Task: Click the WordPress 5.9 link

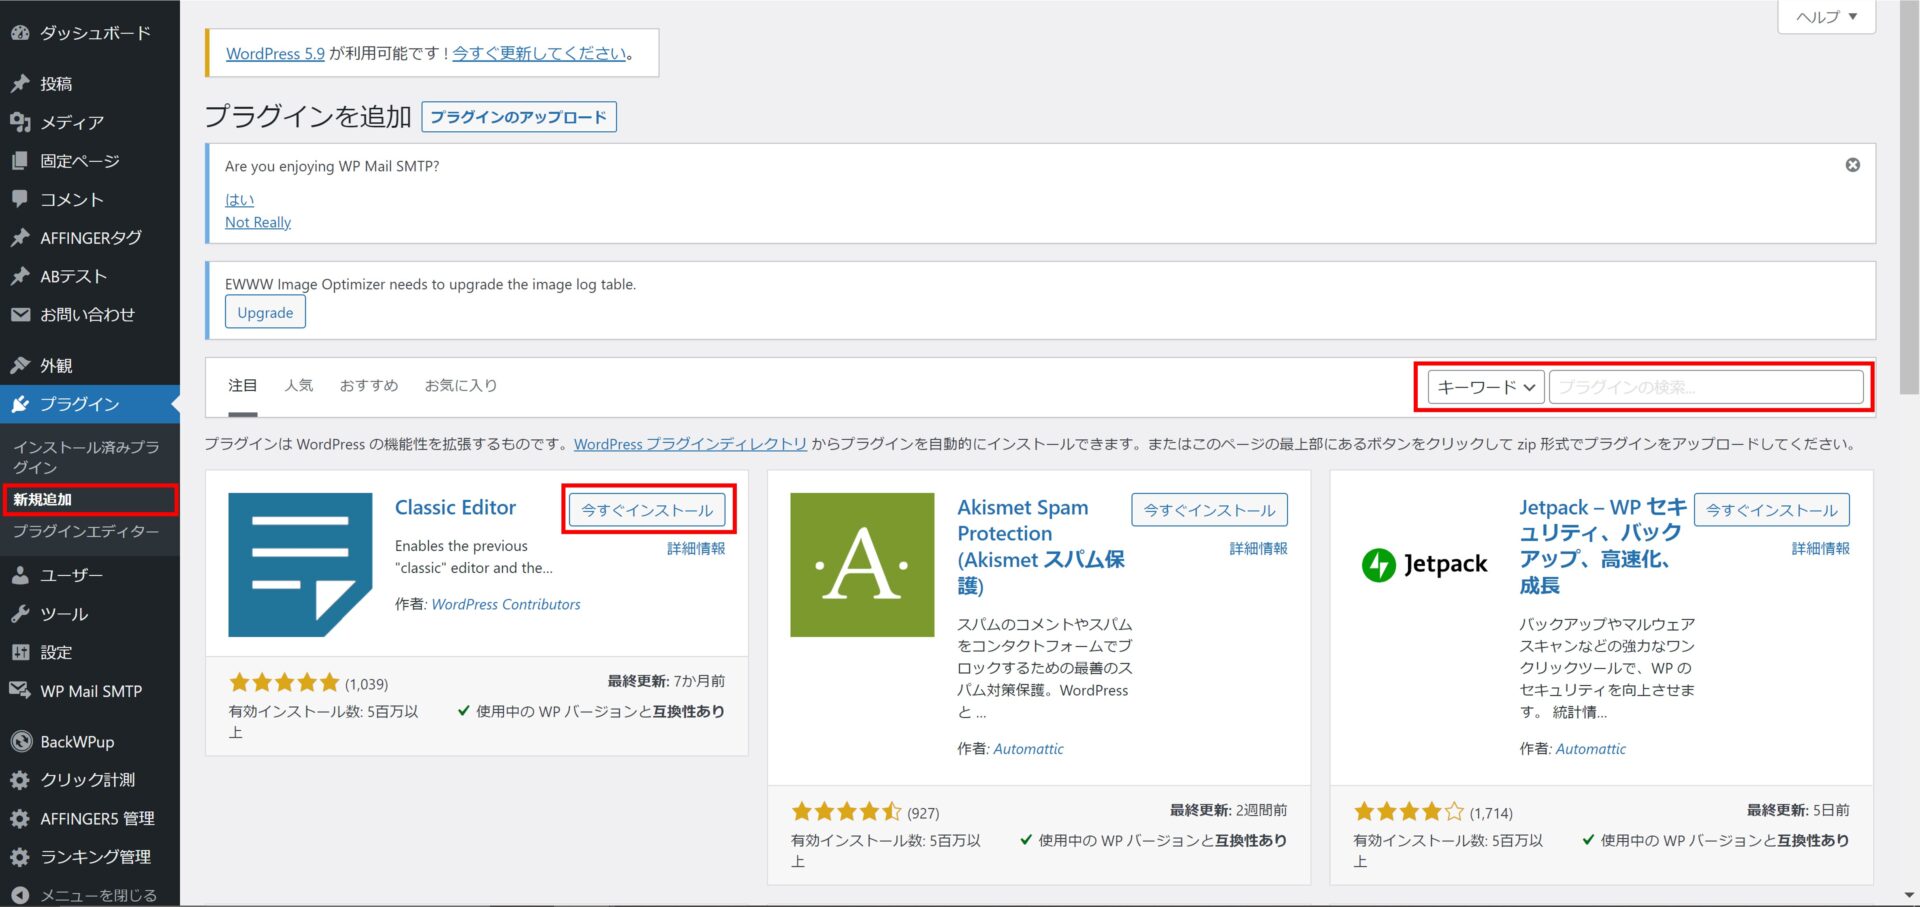Action: [275, 54]
